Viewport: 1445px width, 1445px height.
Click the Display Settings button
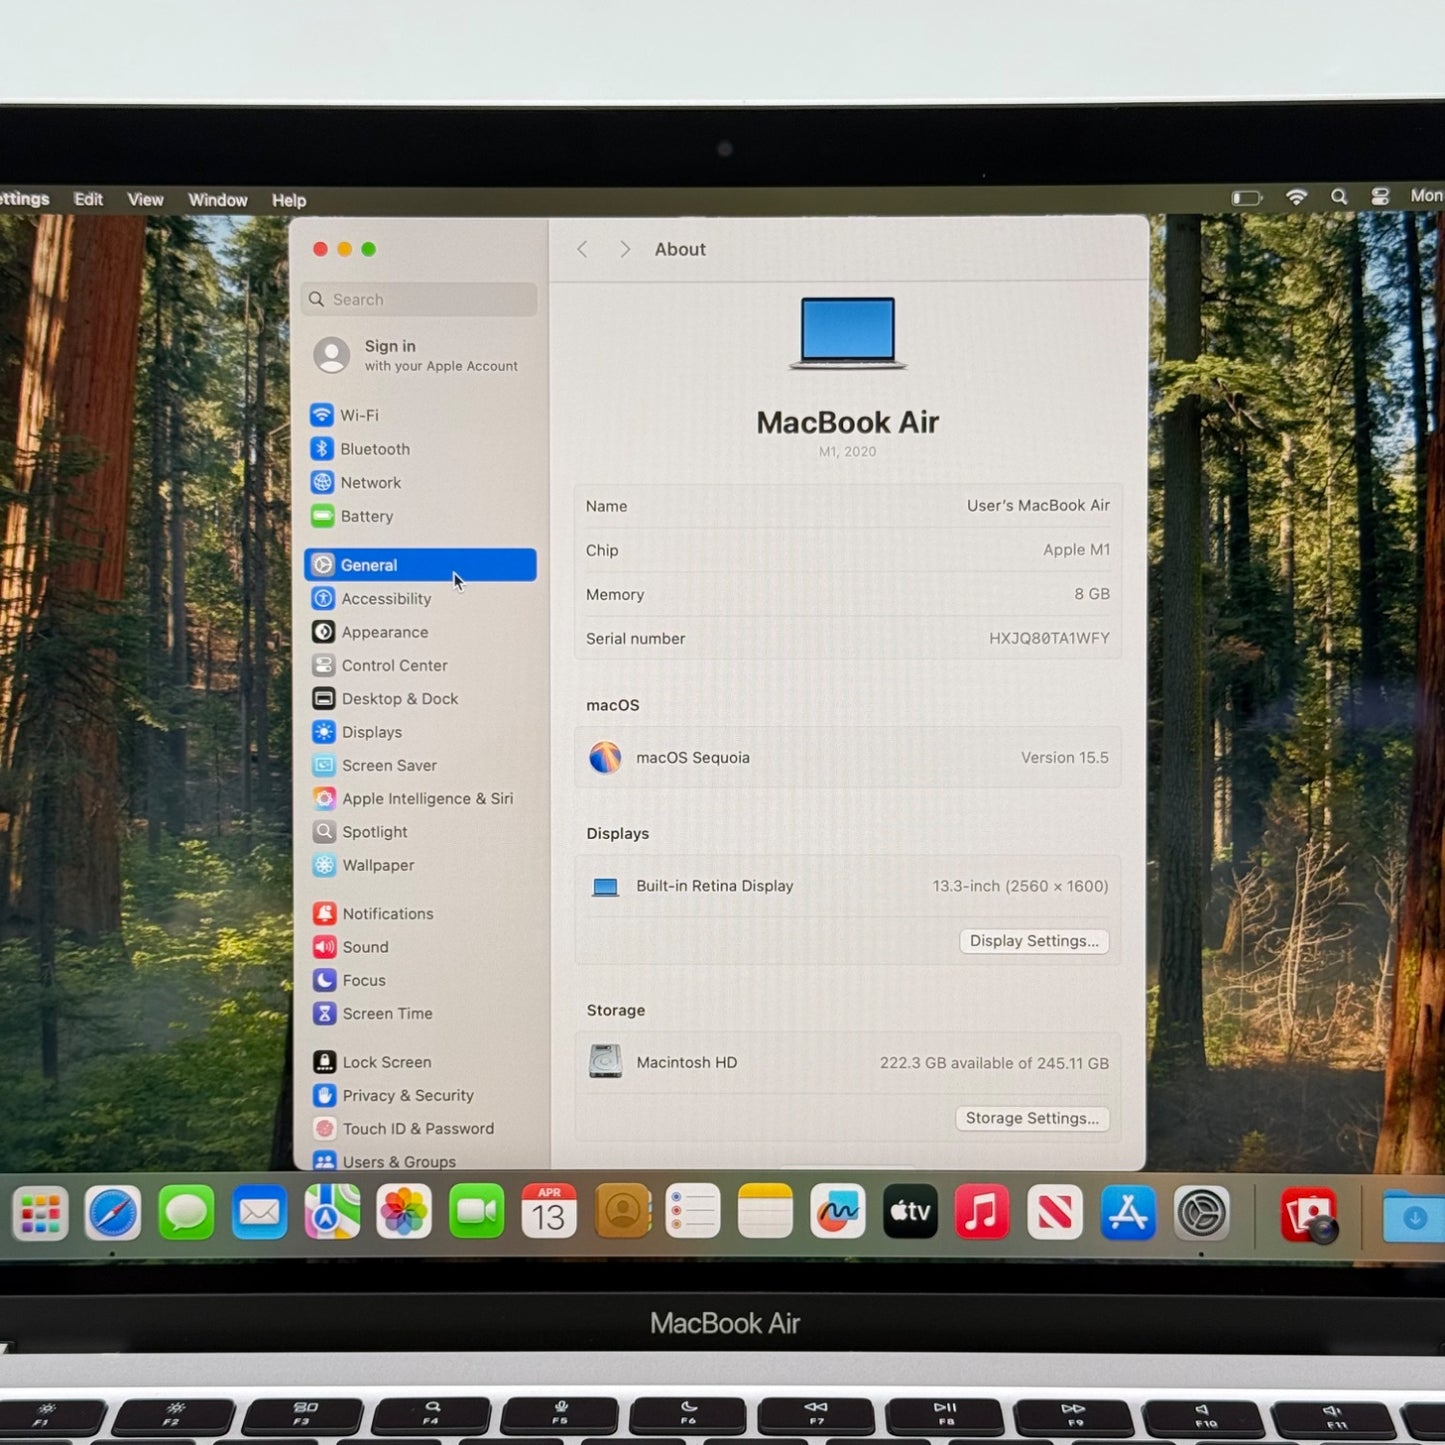[1033, 941]
